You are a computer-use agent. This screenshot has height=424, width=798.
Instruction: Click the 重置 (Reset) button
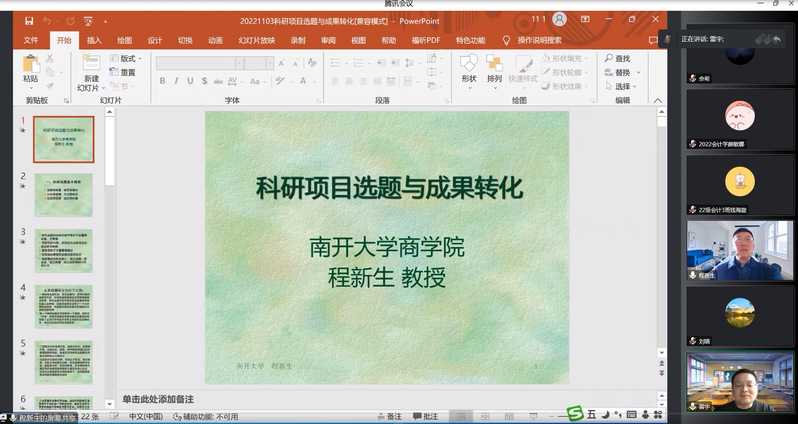tap(123, 73)
